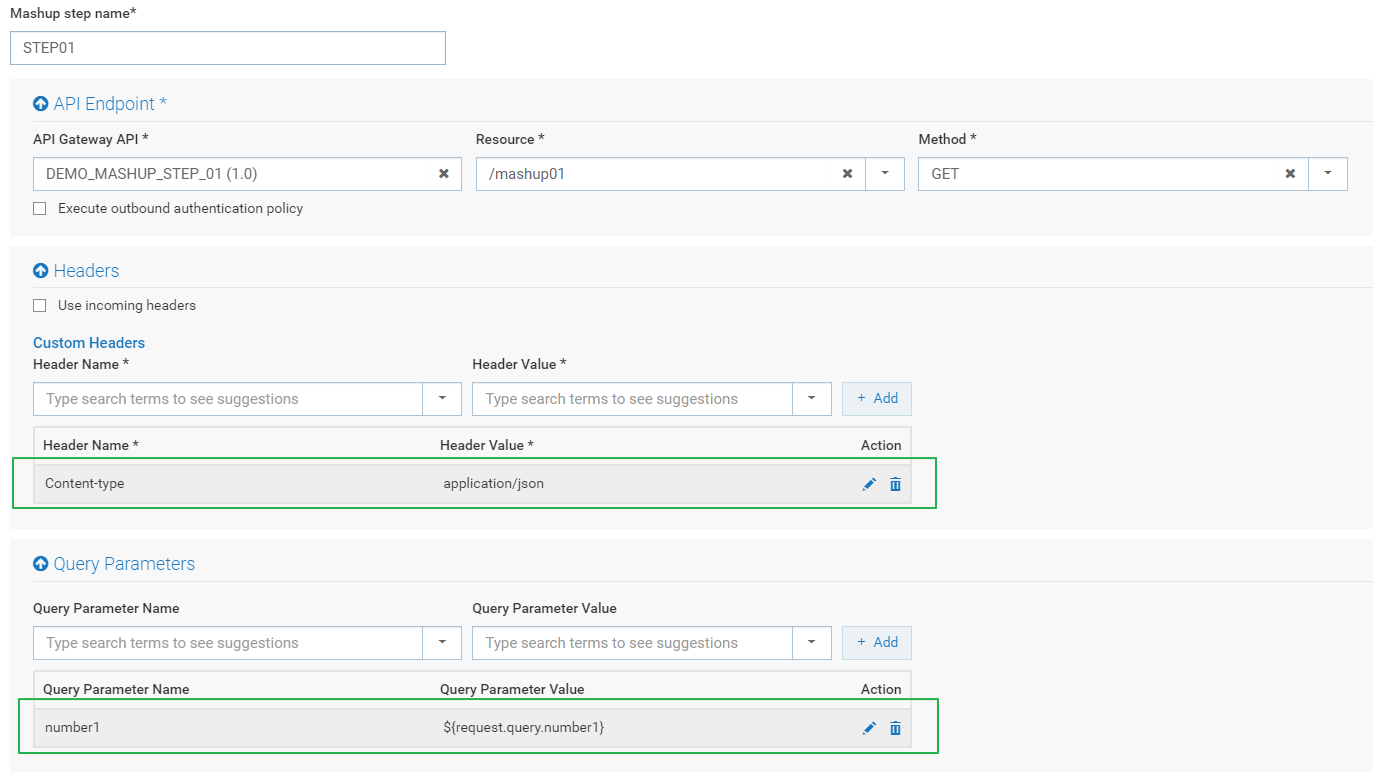Clear the API Gateway API selection
The image size is (1373, 772).
(444, 174)
